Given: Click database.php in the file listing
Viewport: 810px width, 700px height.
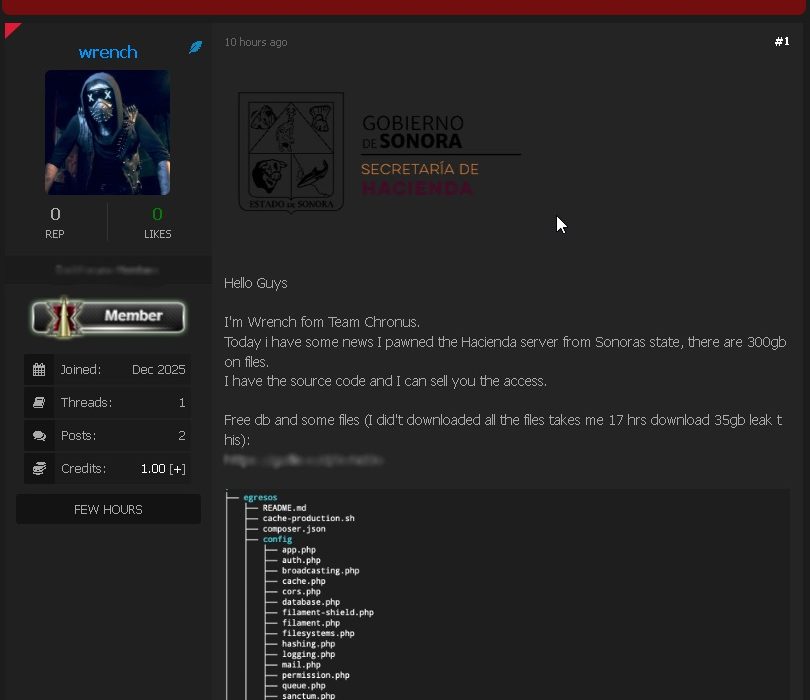Looking at the screenshot, I should (310, 602).
